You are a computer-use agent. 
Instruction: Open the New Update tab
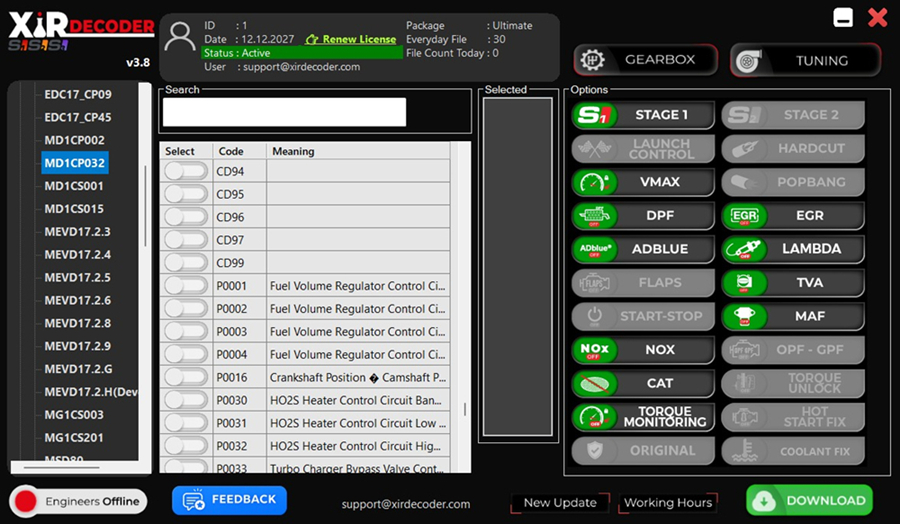[560, 503]
